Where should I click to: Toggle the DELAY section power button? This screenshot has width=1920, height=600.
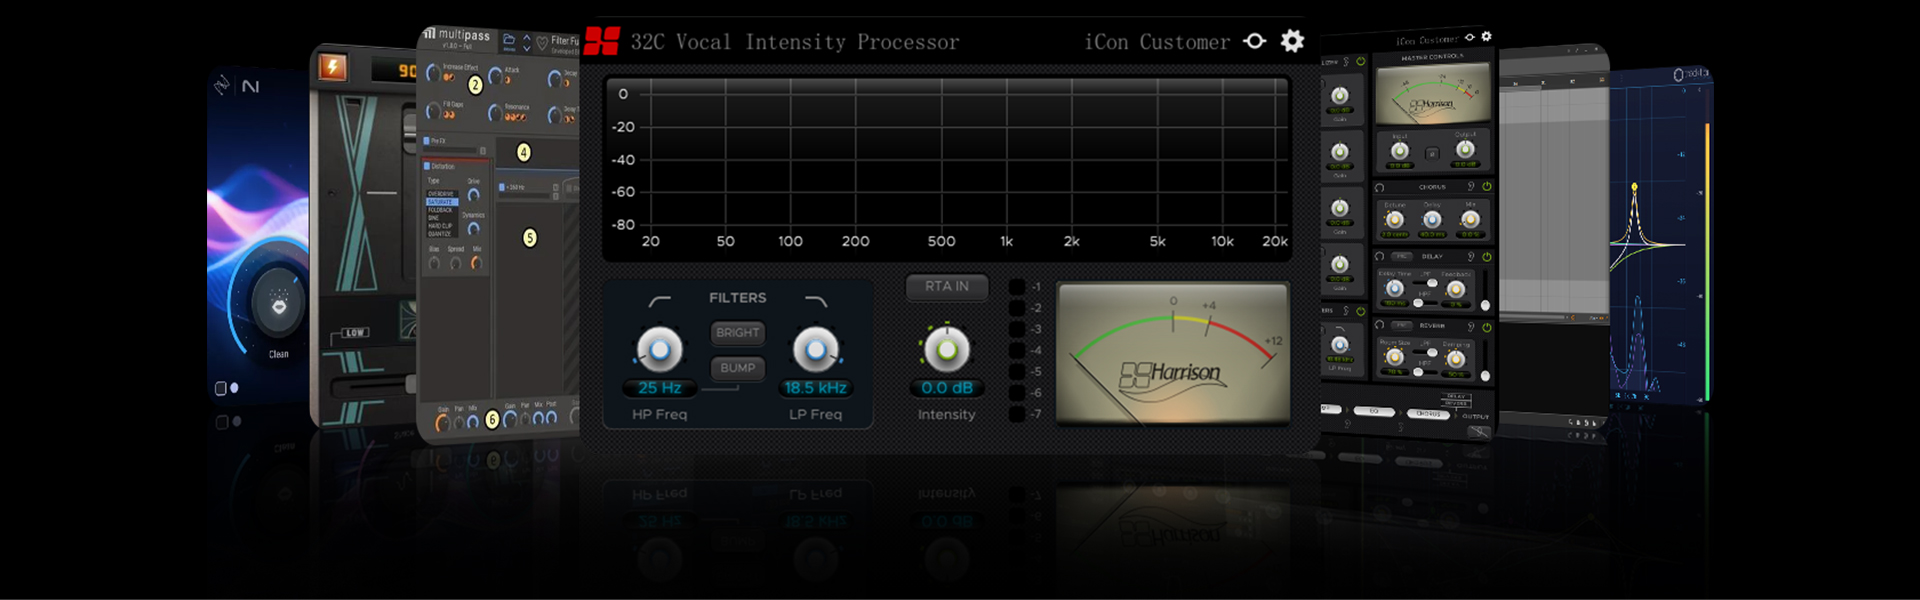(x=1487, y=257)
